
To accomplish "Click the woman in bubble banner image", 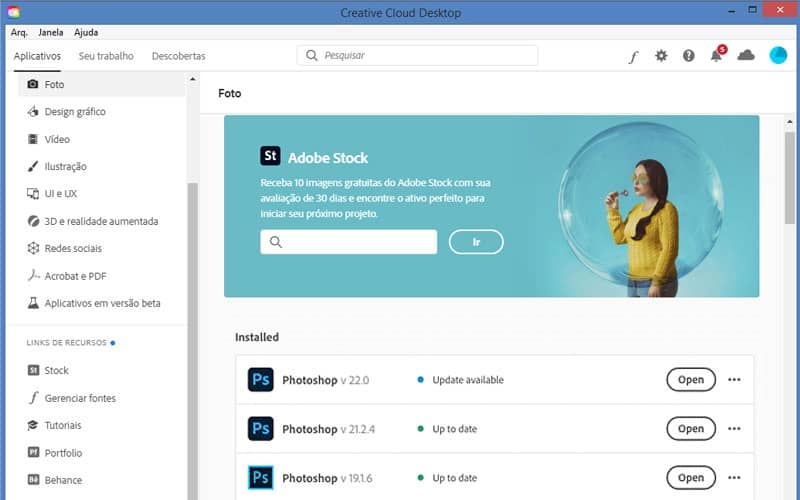I will pos(642,209).
